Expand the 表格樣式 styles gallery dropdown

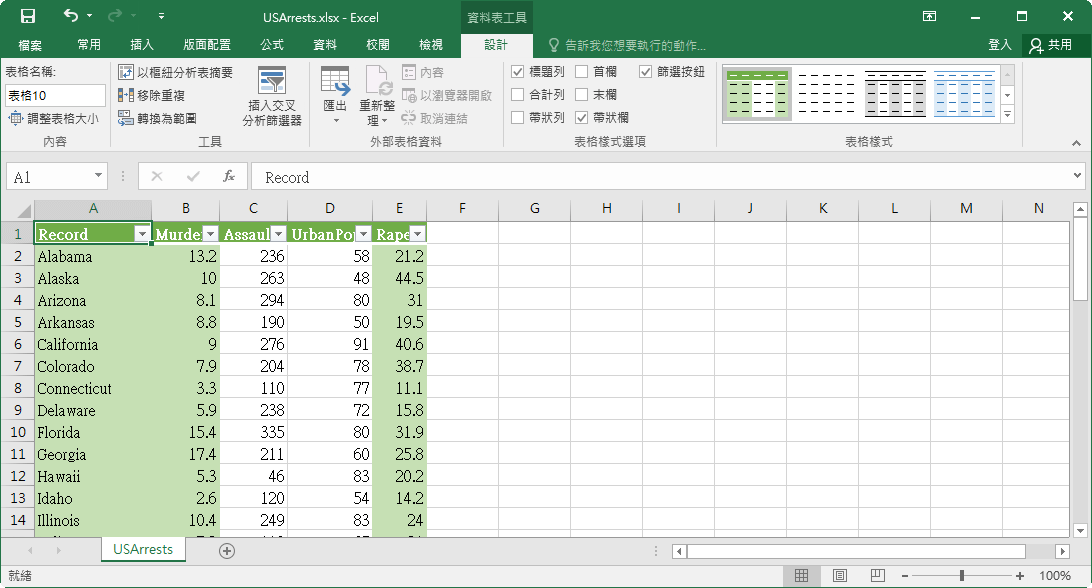1008,114
